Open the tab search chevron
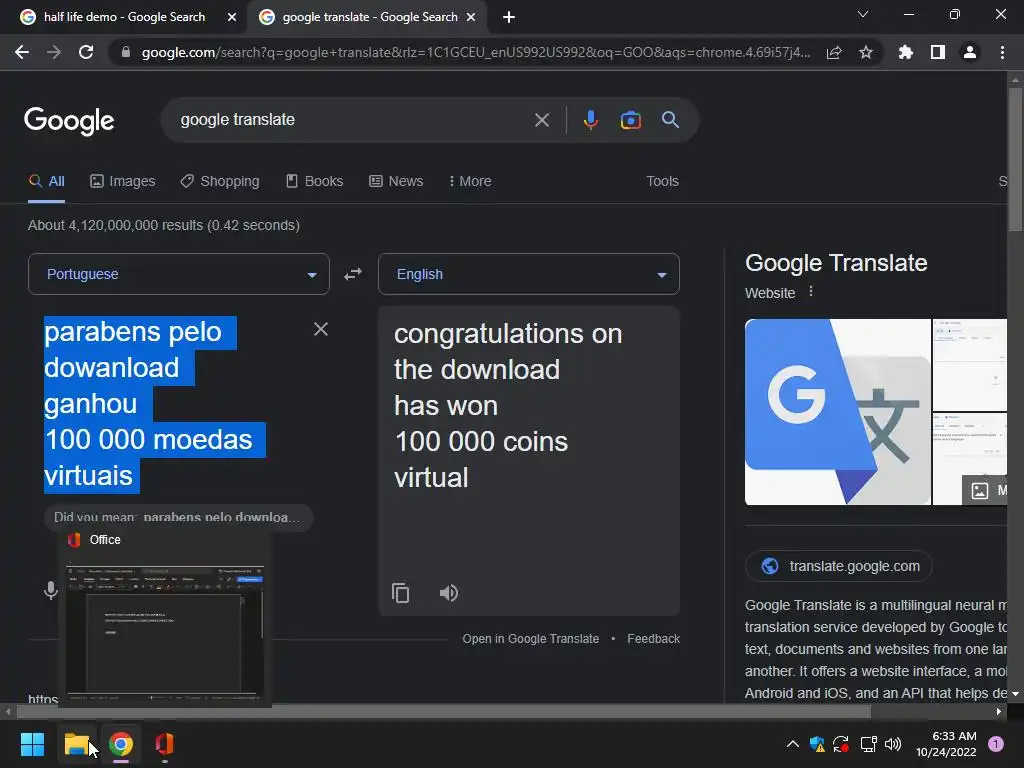The image size is (1024, 768). [x=863, y=14]
